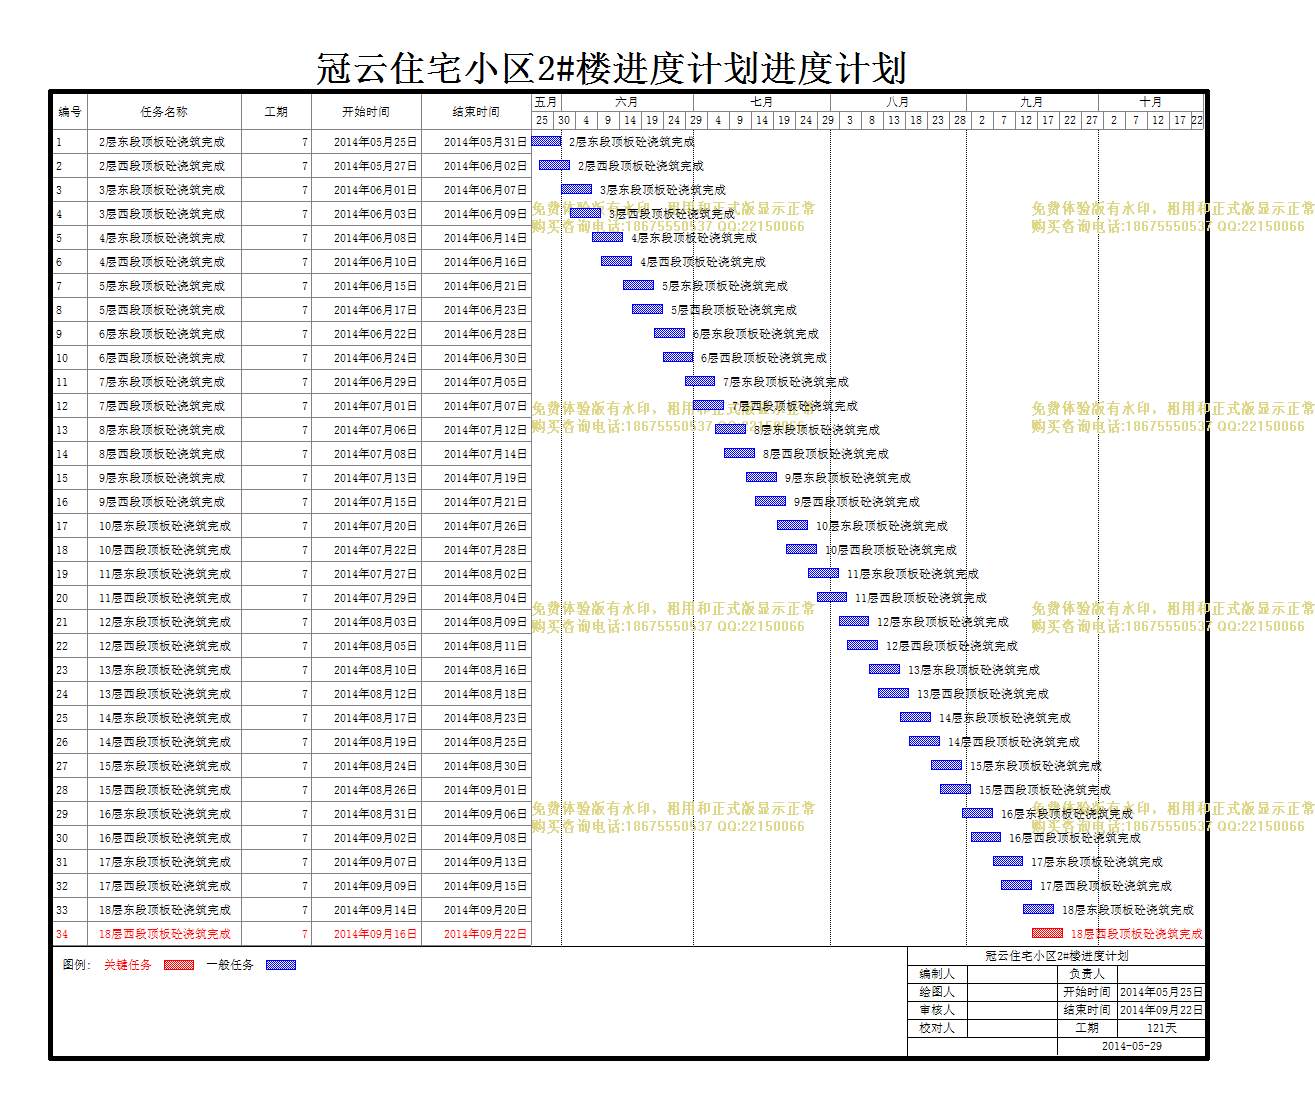Screen dimensions: 1315x1107
Task: Click the 图例 legend heading
Action: point(77,965)
